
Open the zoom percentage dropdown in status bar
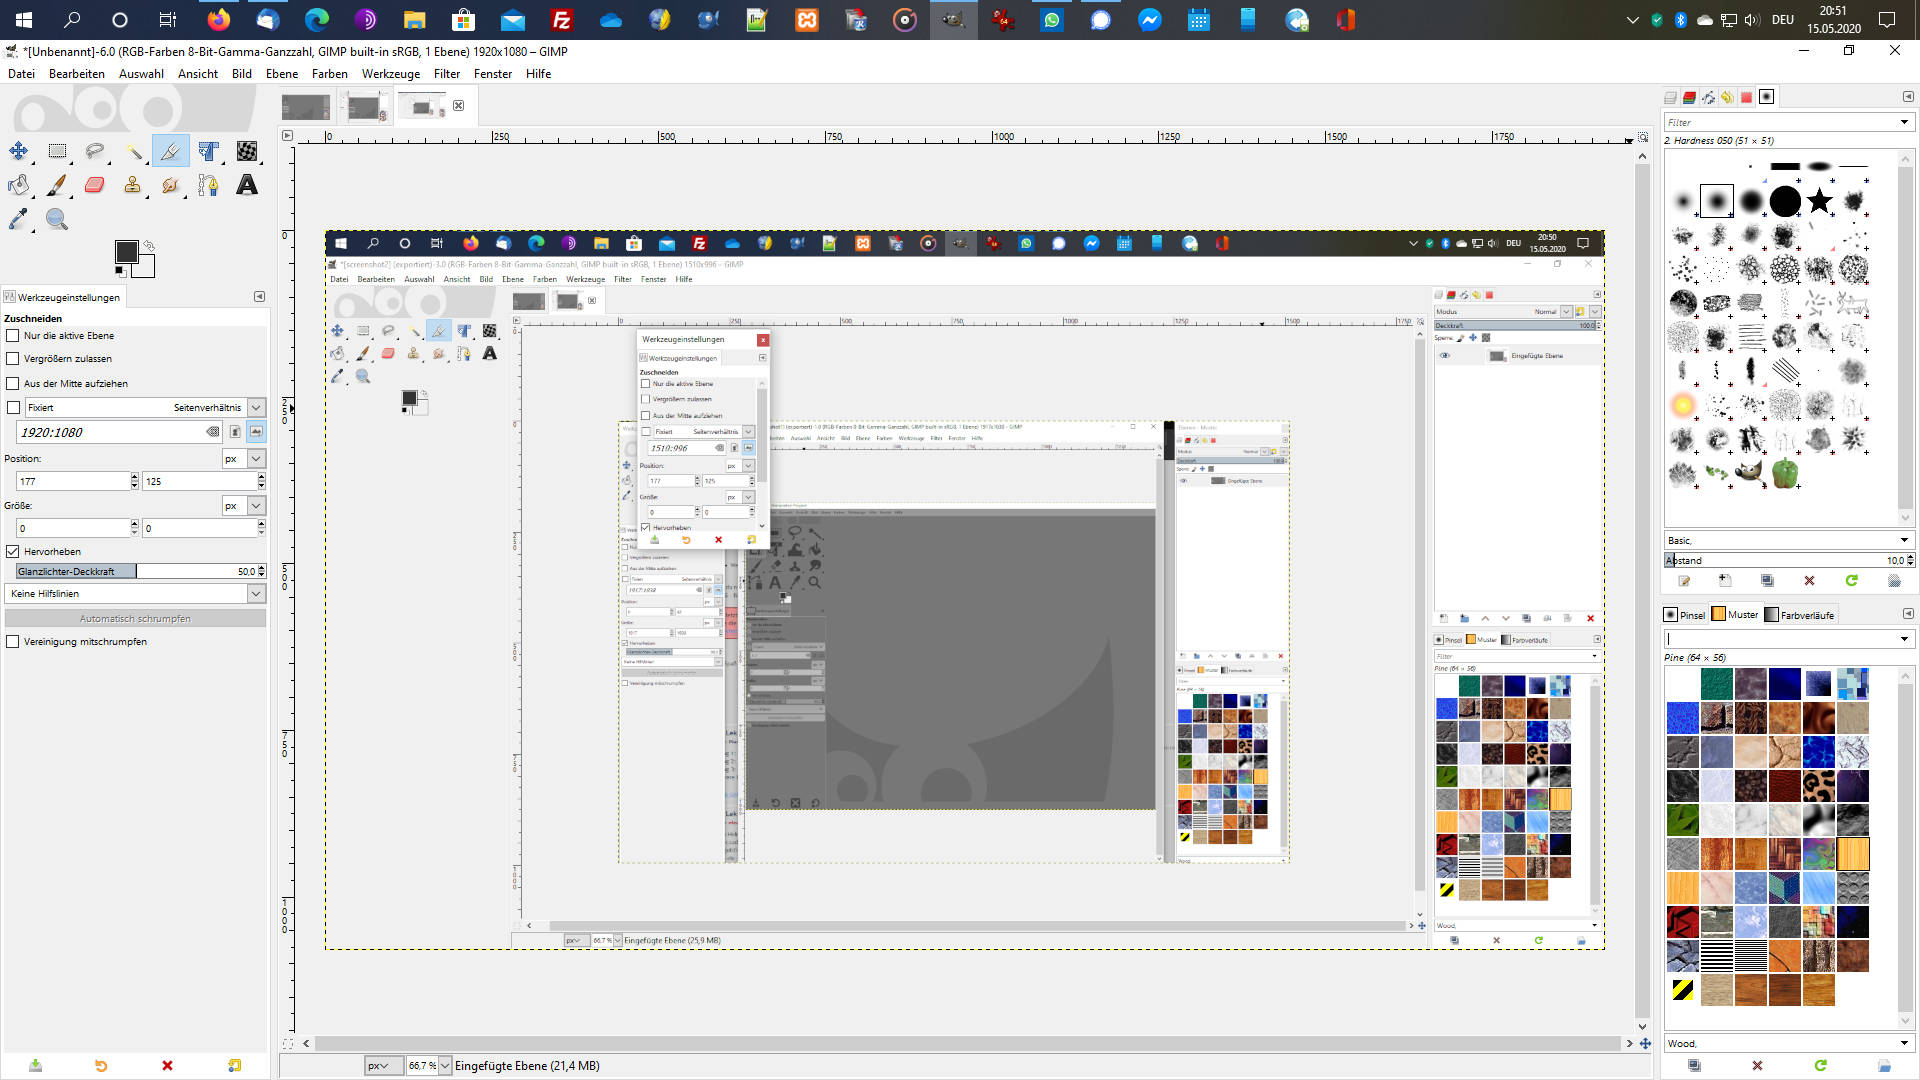pyautogui.click(x=445, y=1066)
